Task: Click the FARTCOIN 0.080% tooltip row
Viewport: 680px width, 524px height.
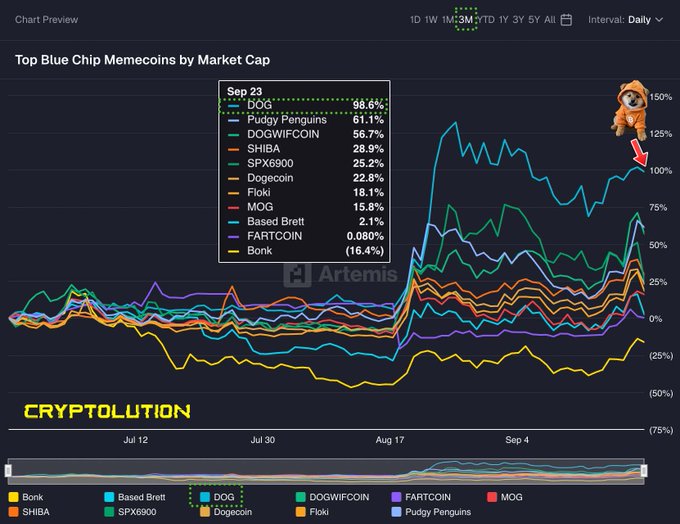Action: point(305,236)
